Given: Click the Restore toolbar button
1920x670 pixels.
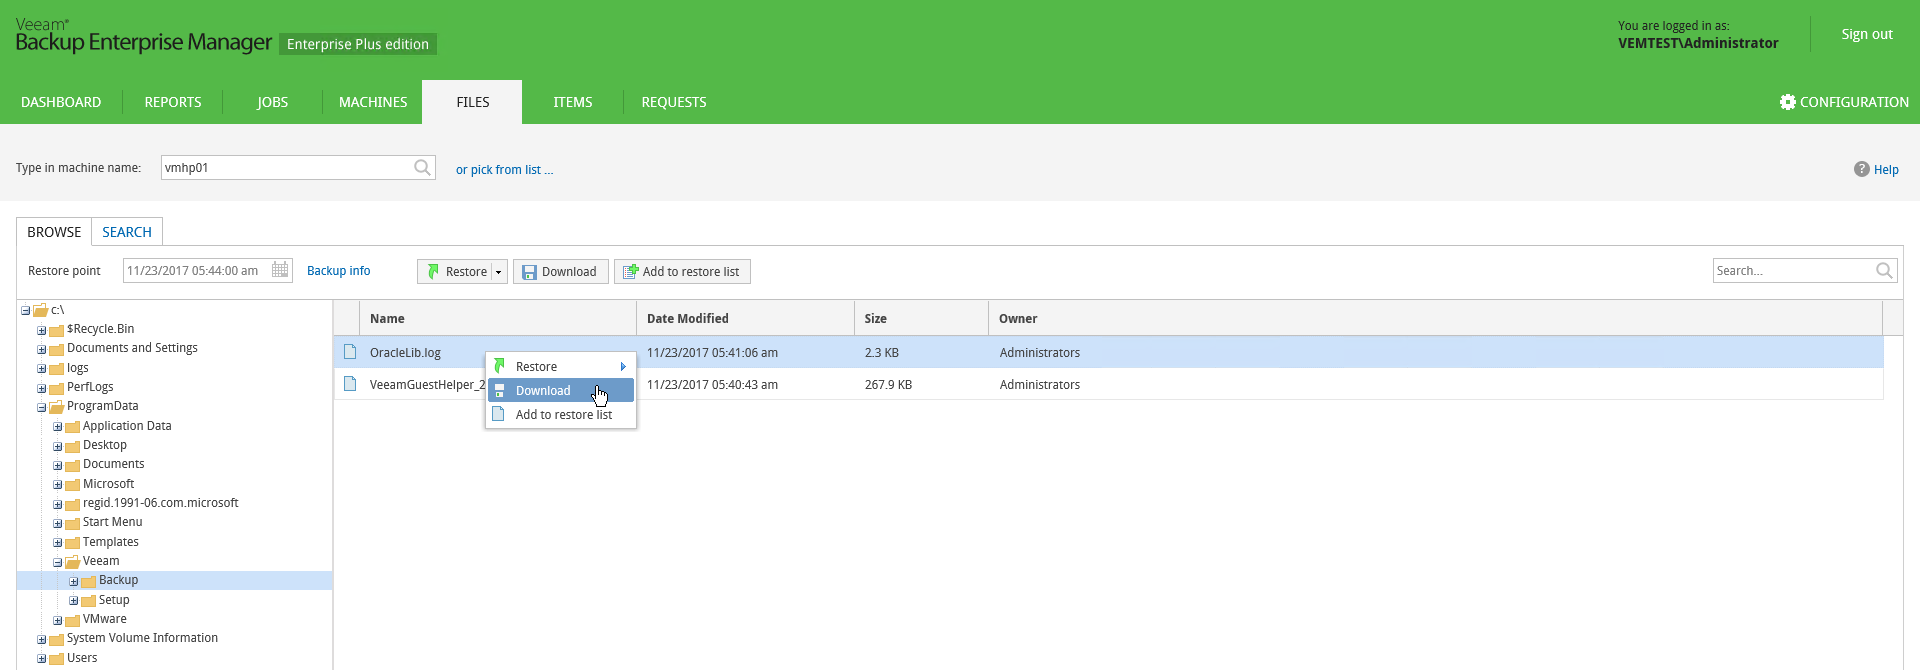Looking at the screenshot, I should (x=455, y=272).
